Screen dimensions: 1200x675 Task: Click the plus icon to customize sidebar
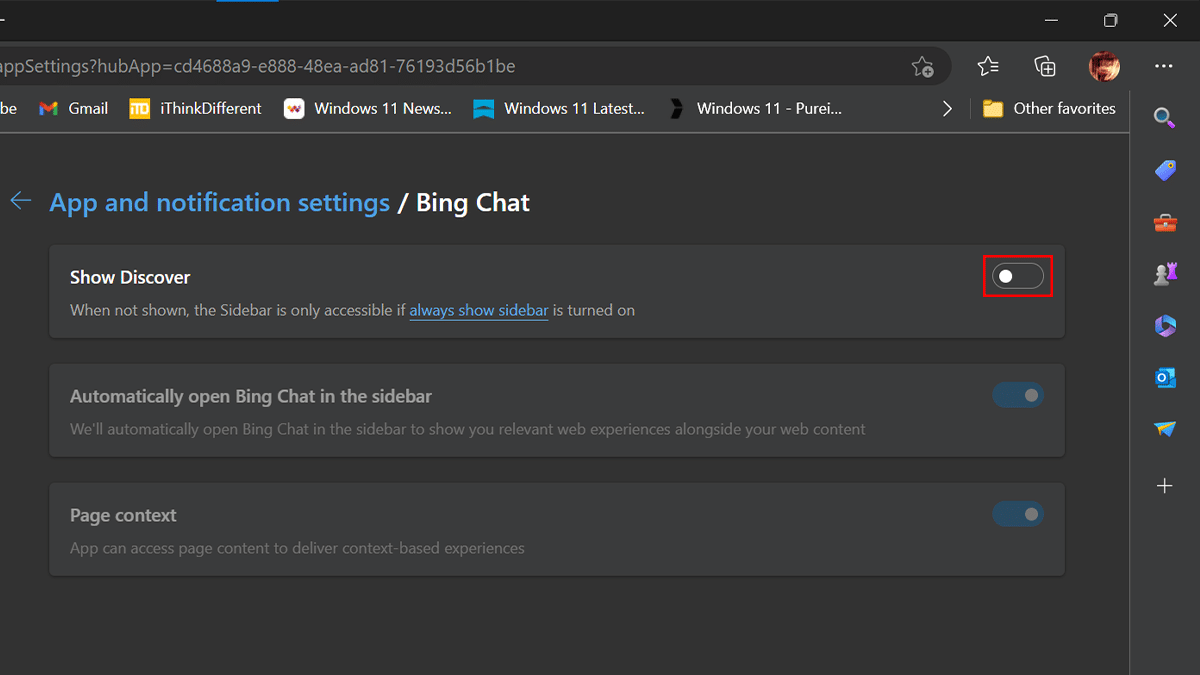[x=1164, y=486]
